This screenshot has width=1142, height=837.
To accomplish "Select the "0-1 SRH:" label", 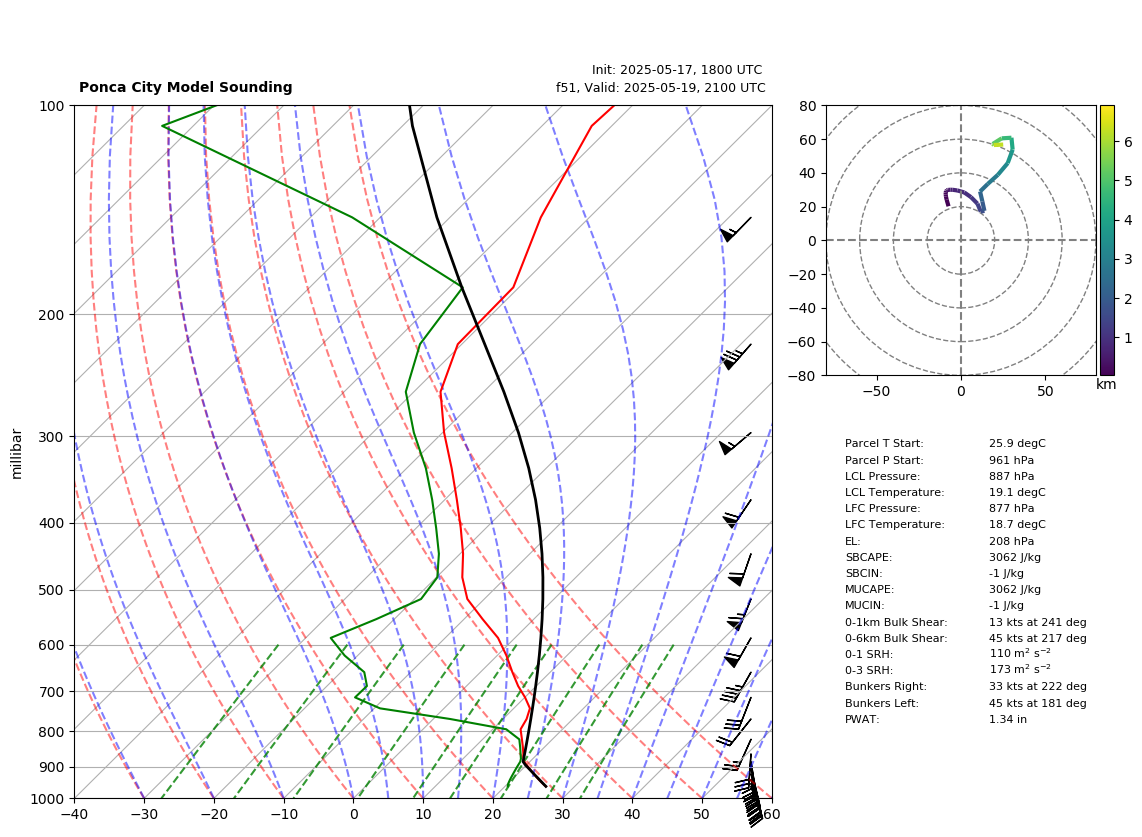I will coord(869,654).
